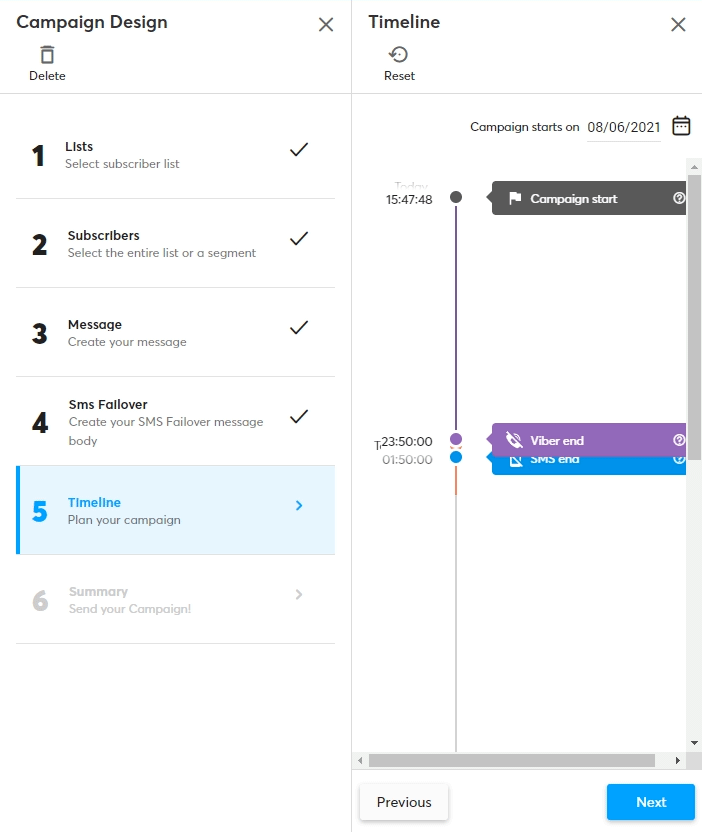The height and width of the screenshot is (832, 702).
Task: Click the Message step checkmark
Action: [x=298, y=328]
